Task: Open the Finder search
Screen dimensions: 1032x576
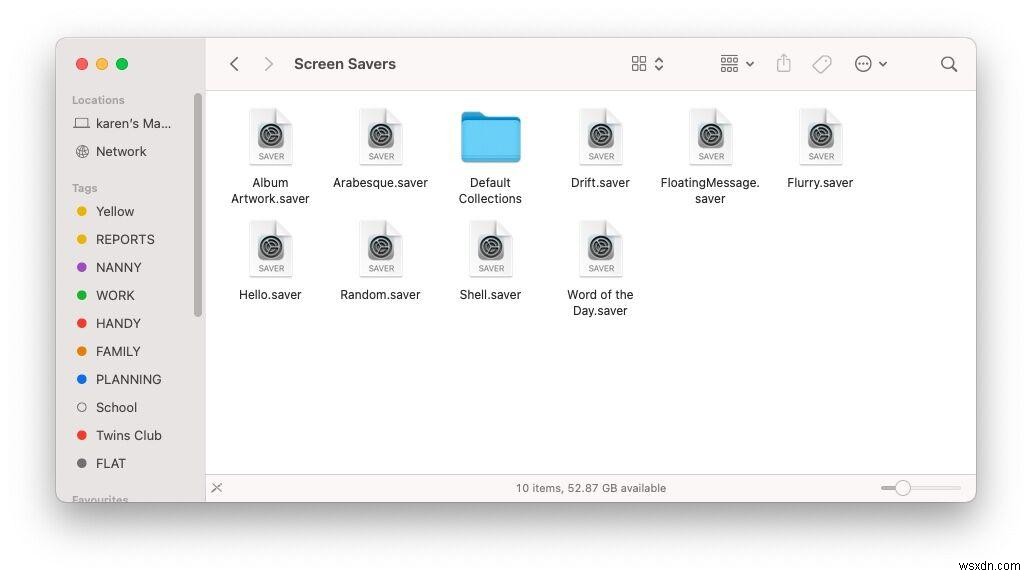Action: pyautogui.click(x=948, y=63)
